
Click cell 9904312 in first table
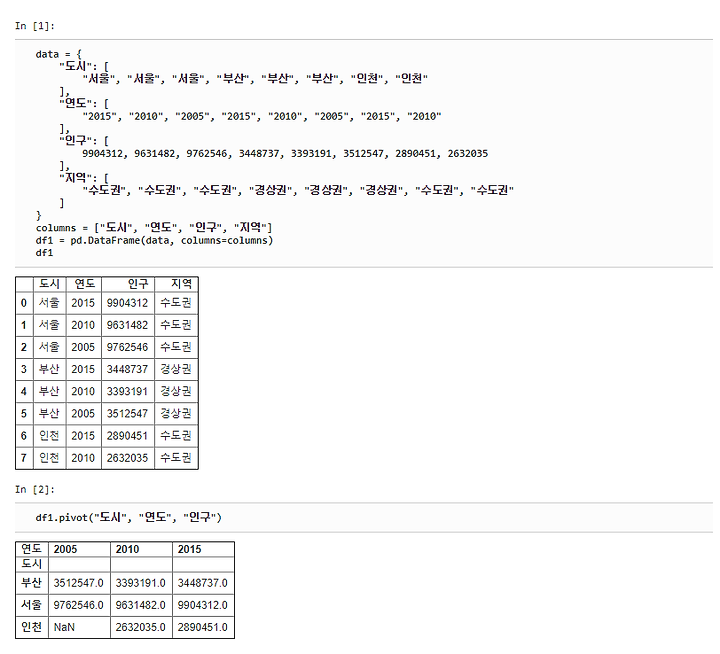[128, 303]
